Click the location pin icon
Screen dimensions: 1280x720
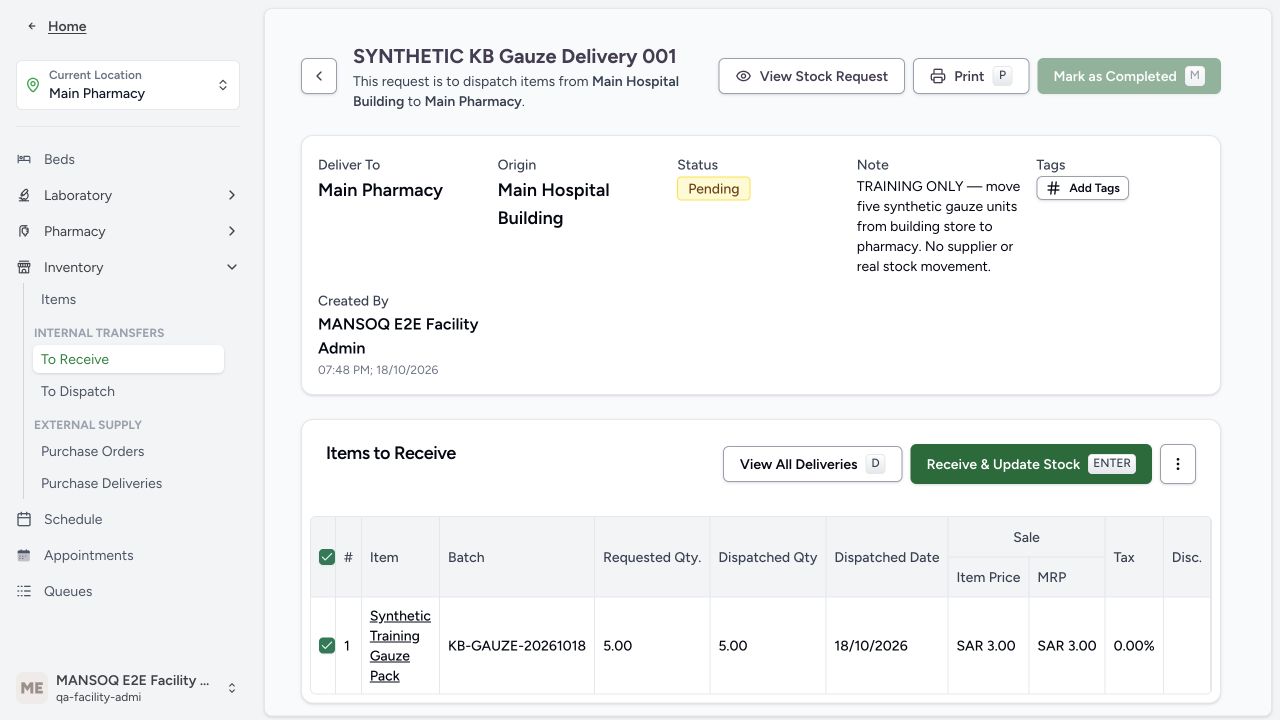(x=32, y=85)
